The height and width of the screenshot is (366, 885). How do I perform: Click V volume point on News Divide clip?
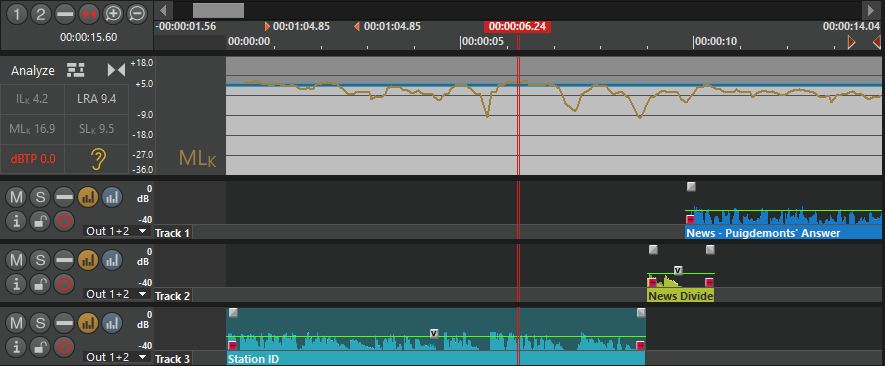(678, 271)
